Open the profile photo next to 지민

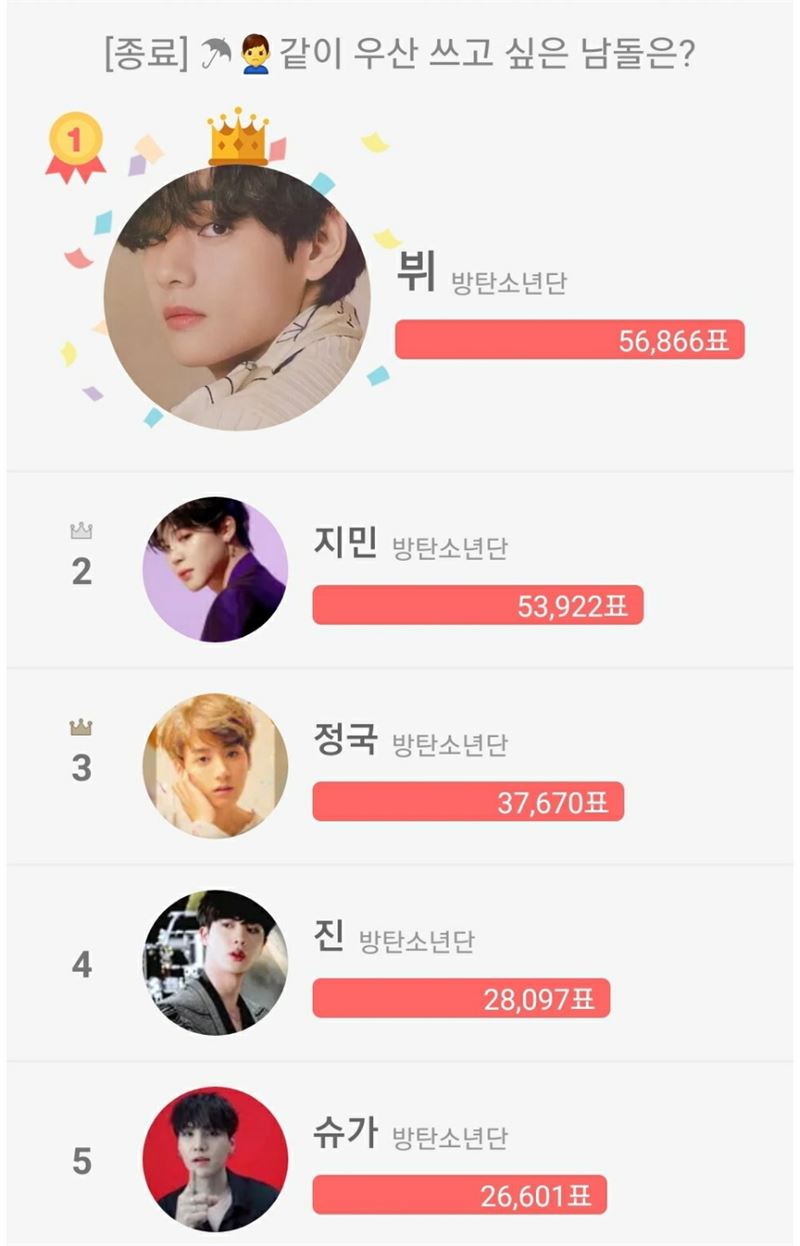click(215, 569)
